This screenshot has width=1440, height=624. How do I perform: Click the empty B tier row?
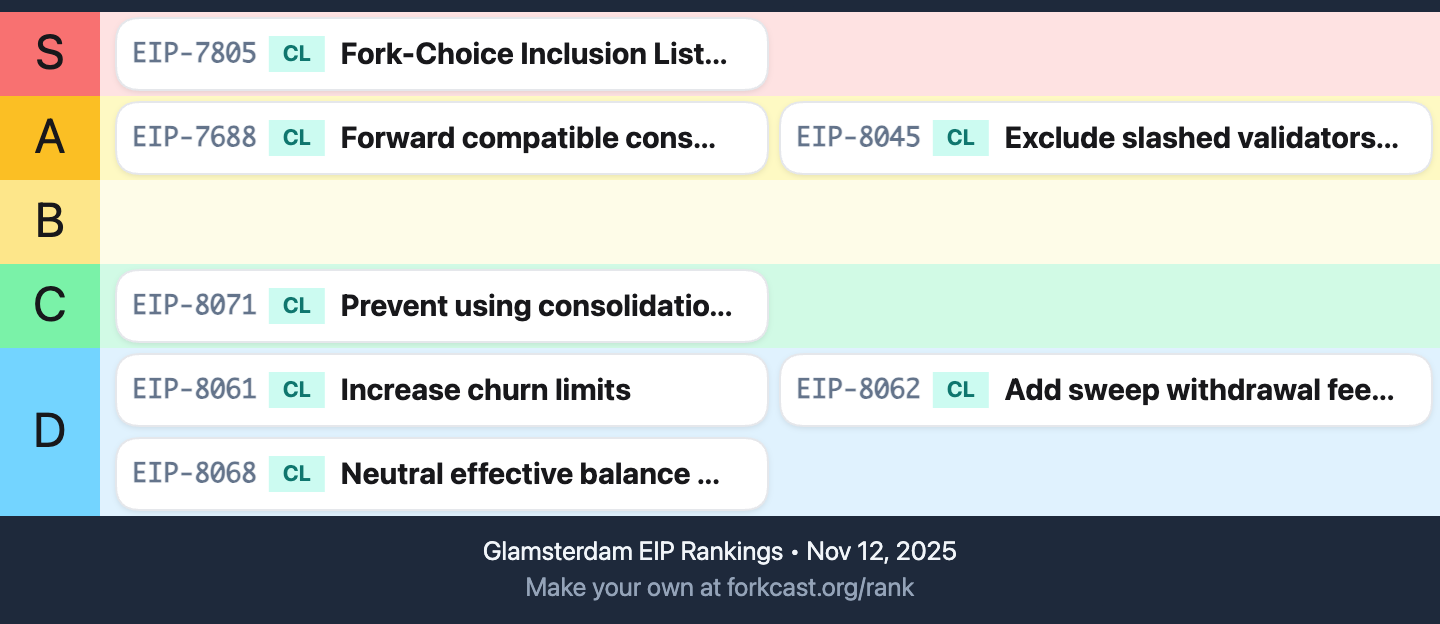tap(769, 222)
